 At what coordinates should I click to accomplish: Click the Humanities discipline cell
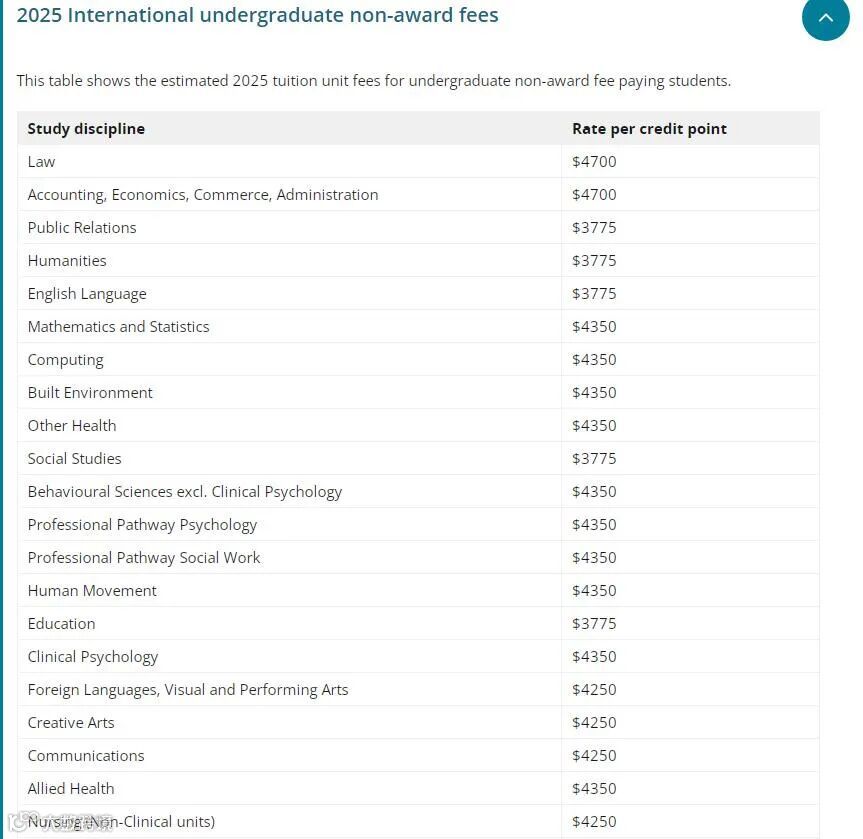point(67,261)
